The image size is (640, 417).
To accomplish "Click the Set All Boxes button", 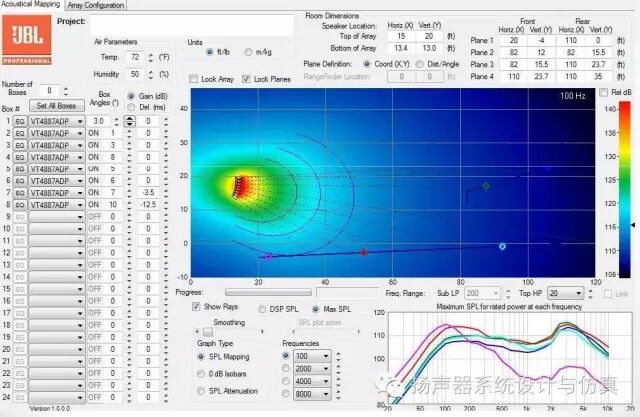I will click(x=54, y=105).
